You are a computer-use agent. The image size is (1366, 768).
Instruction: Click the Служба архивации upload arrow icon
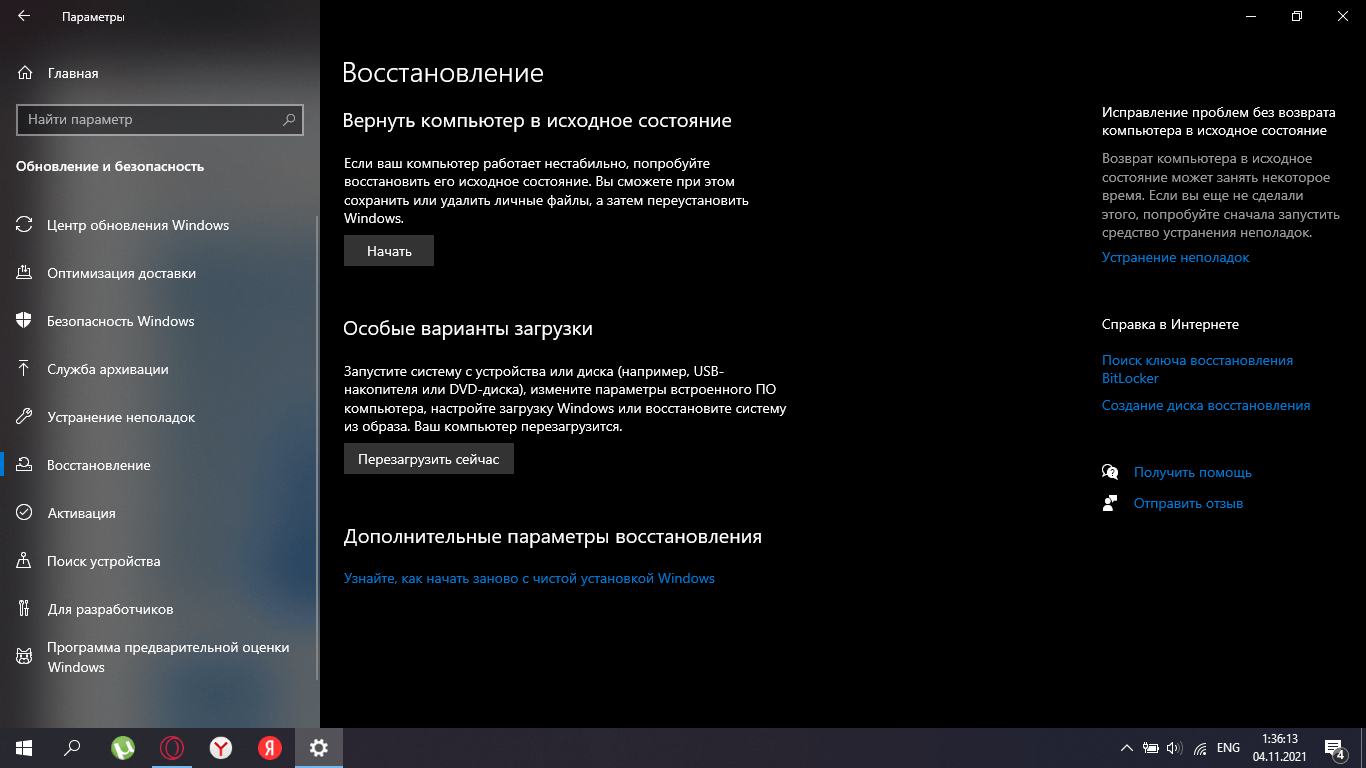25,369
